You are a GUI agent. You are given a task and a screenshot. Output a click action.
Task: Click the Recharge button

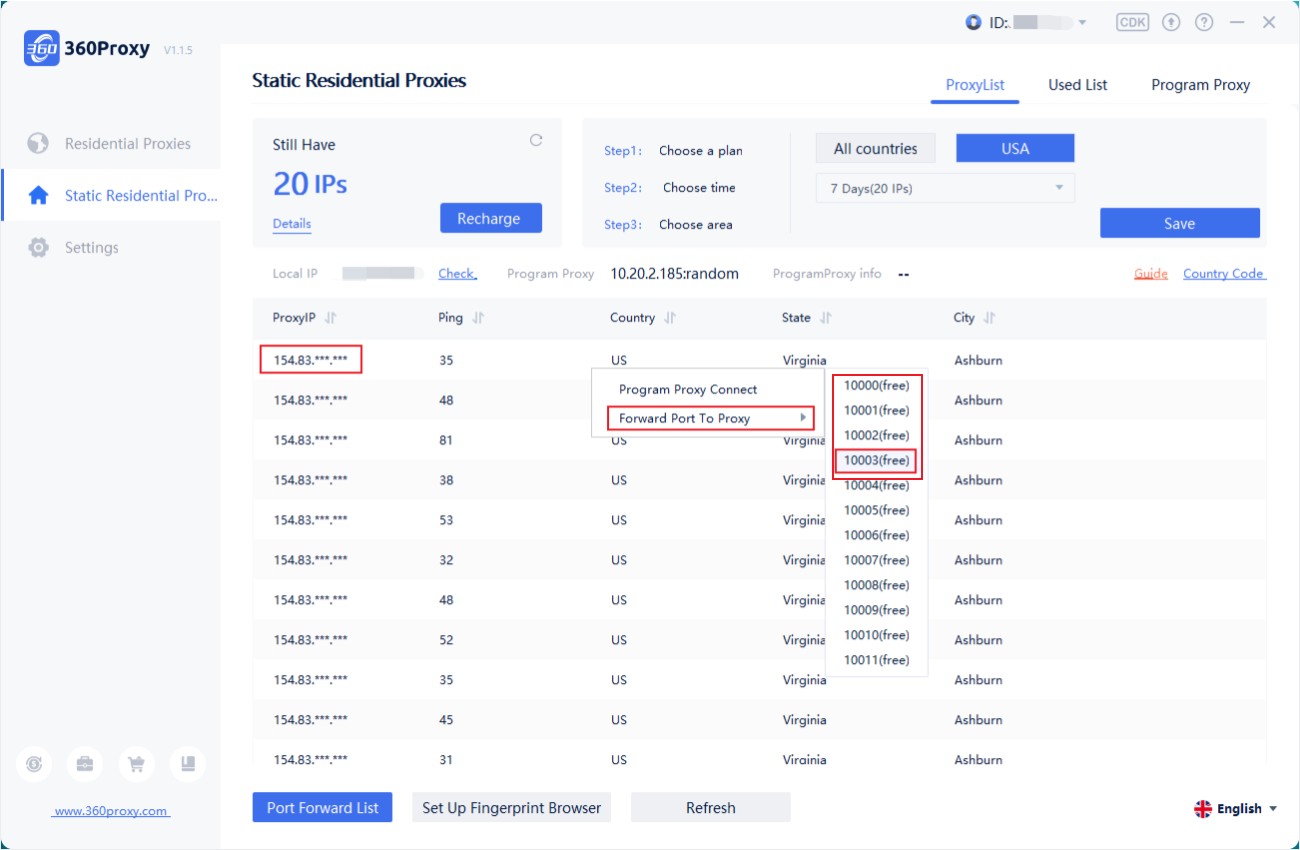coord(491,218)
